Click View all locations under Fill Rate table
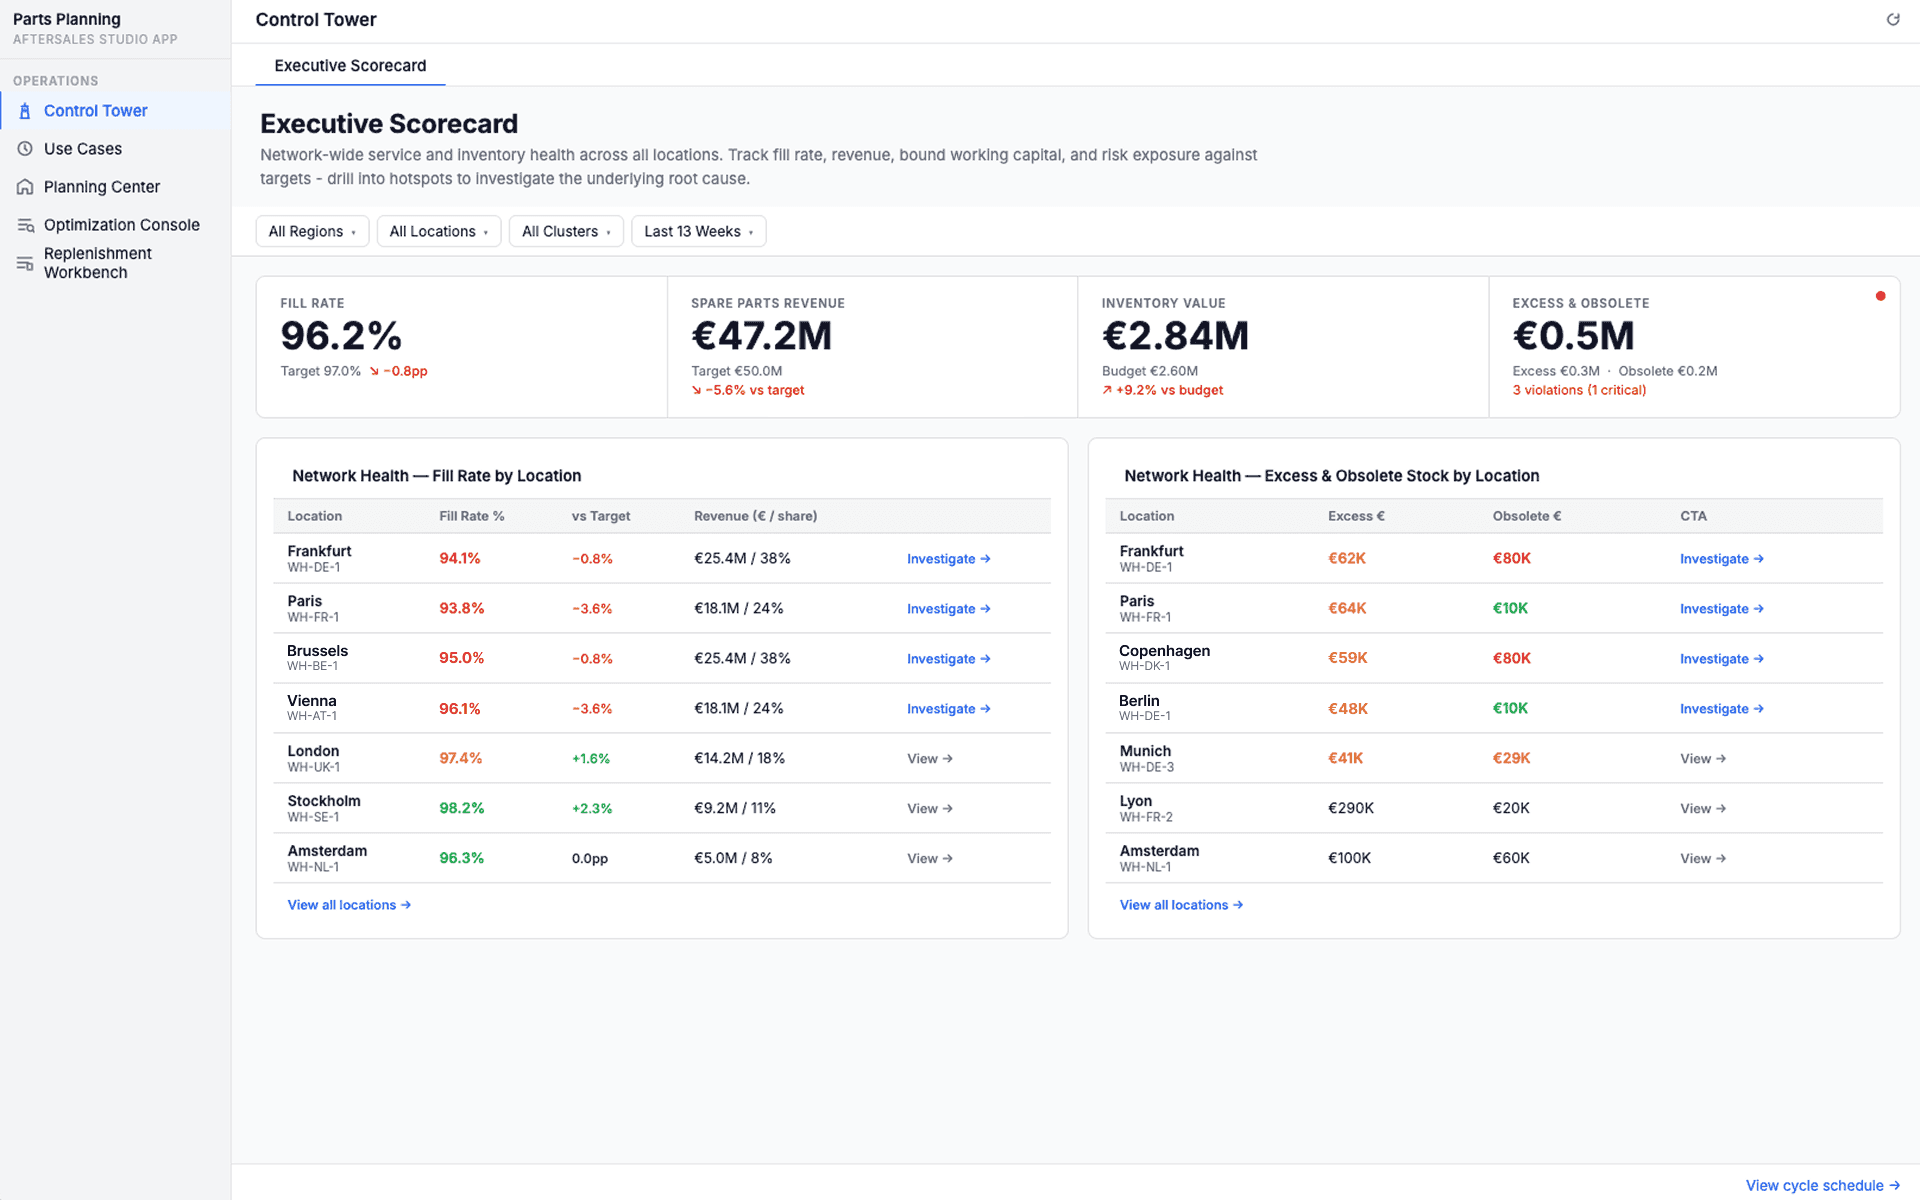Screen dimensions: 1920x1200 pyautogui.click(x=349, y=905)
